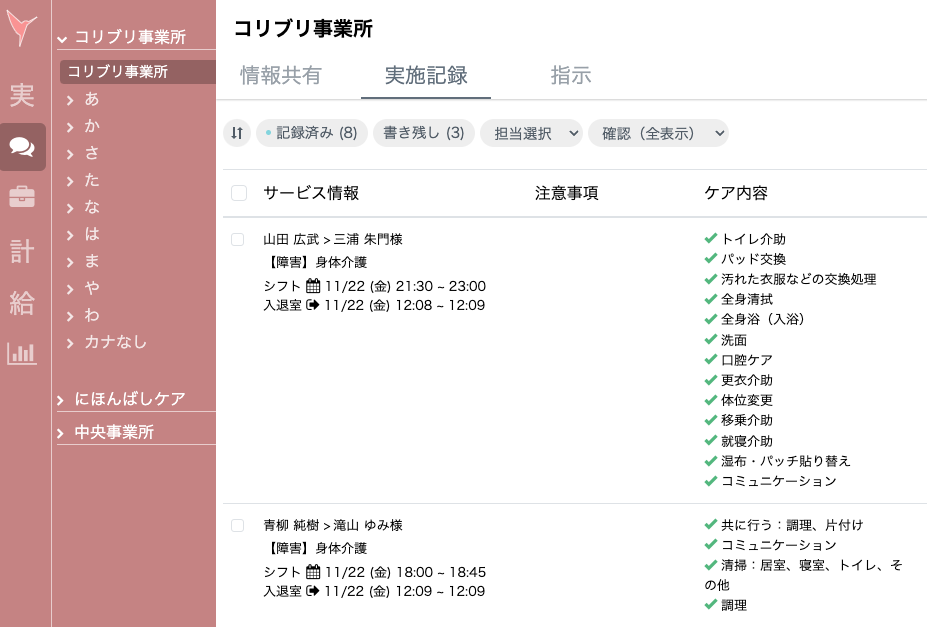927x627 pixels.
Task: Switch to the 情報共有 tab
Action: 280,75
